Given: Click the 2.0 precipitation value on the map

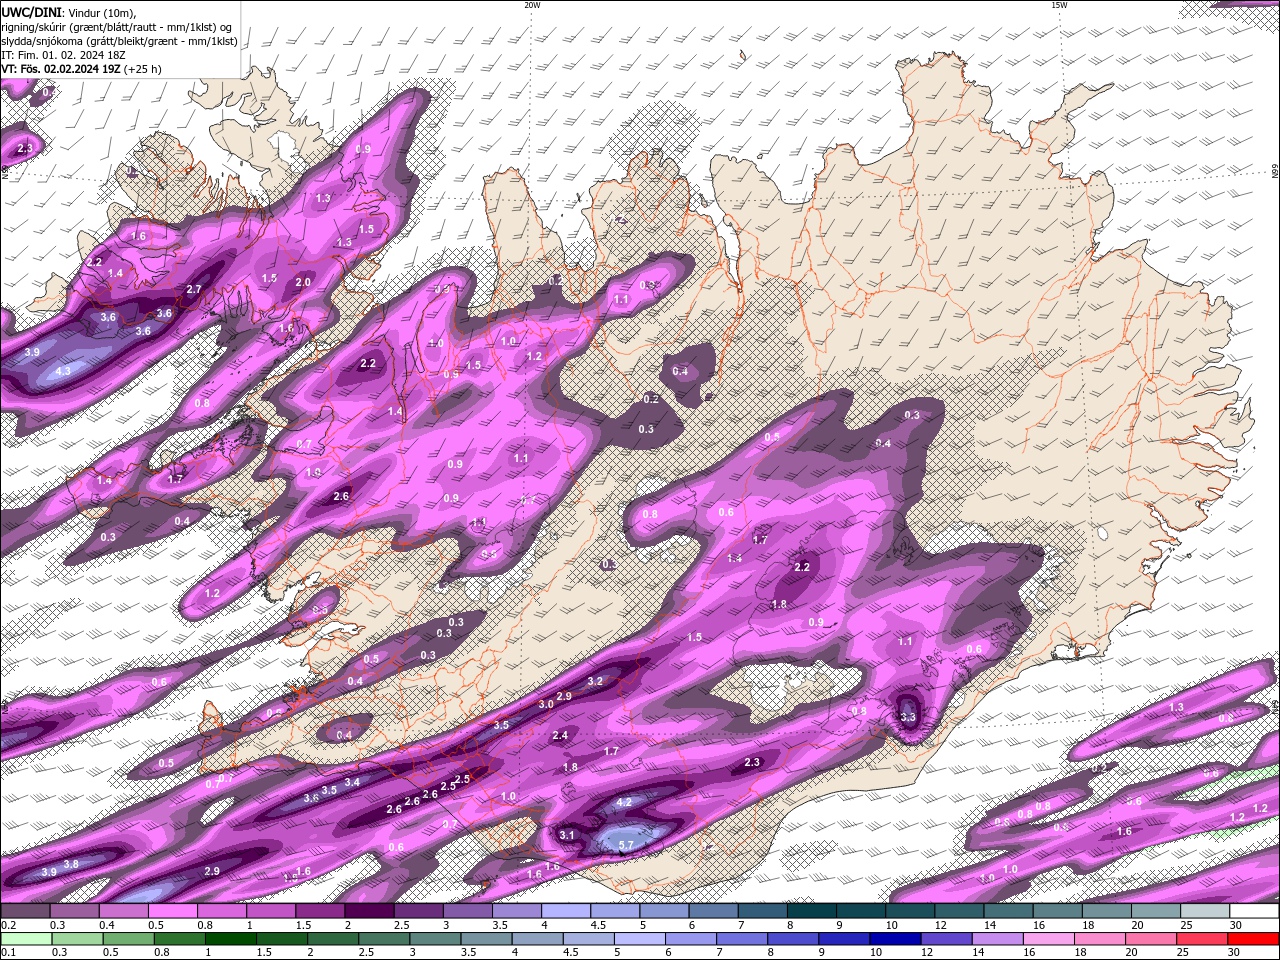Looking at the screenshot, I should pyautogui.click(x=303, y=283).
